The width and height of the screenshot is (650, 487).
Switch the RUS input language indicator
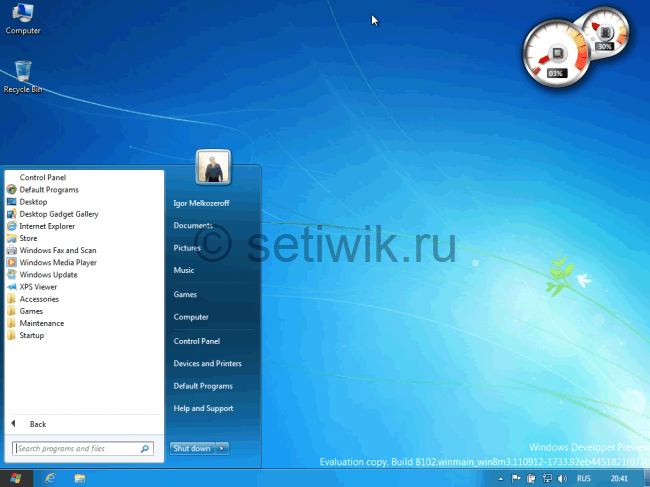583,479
